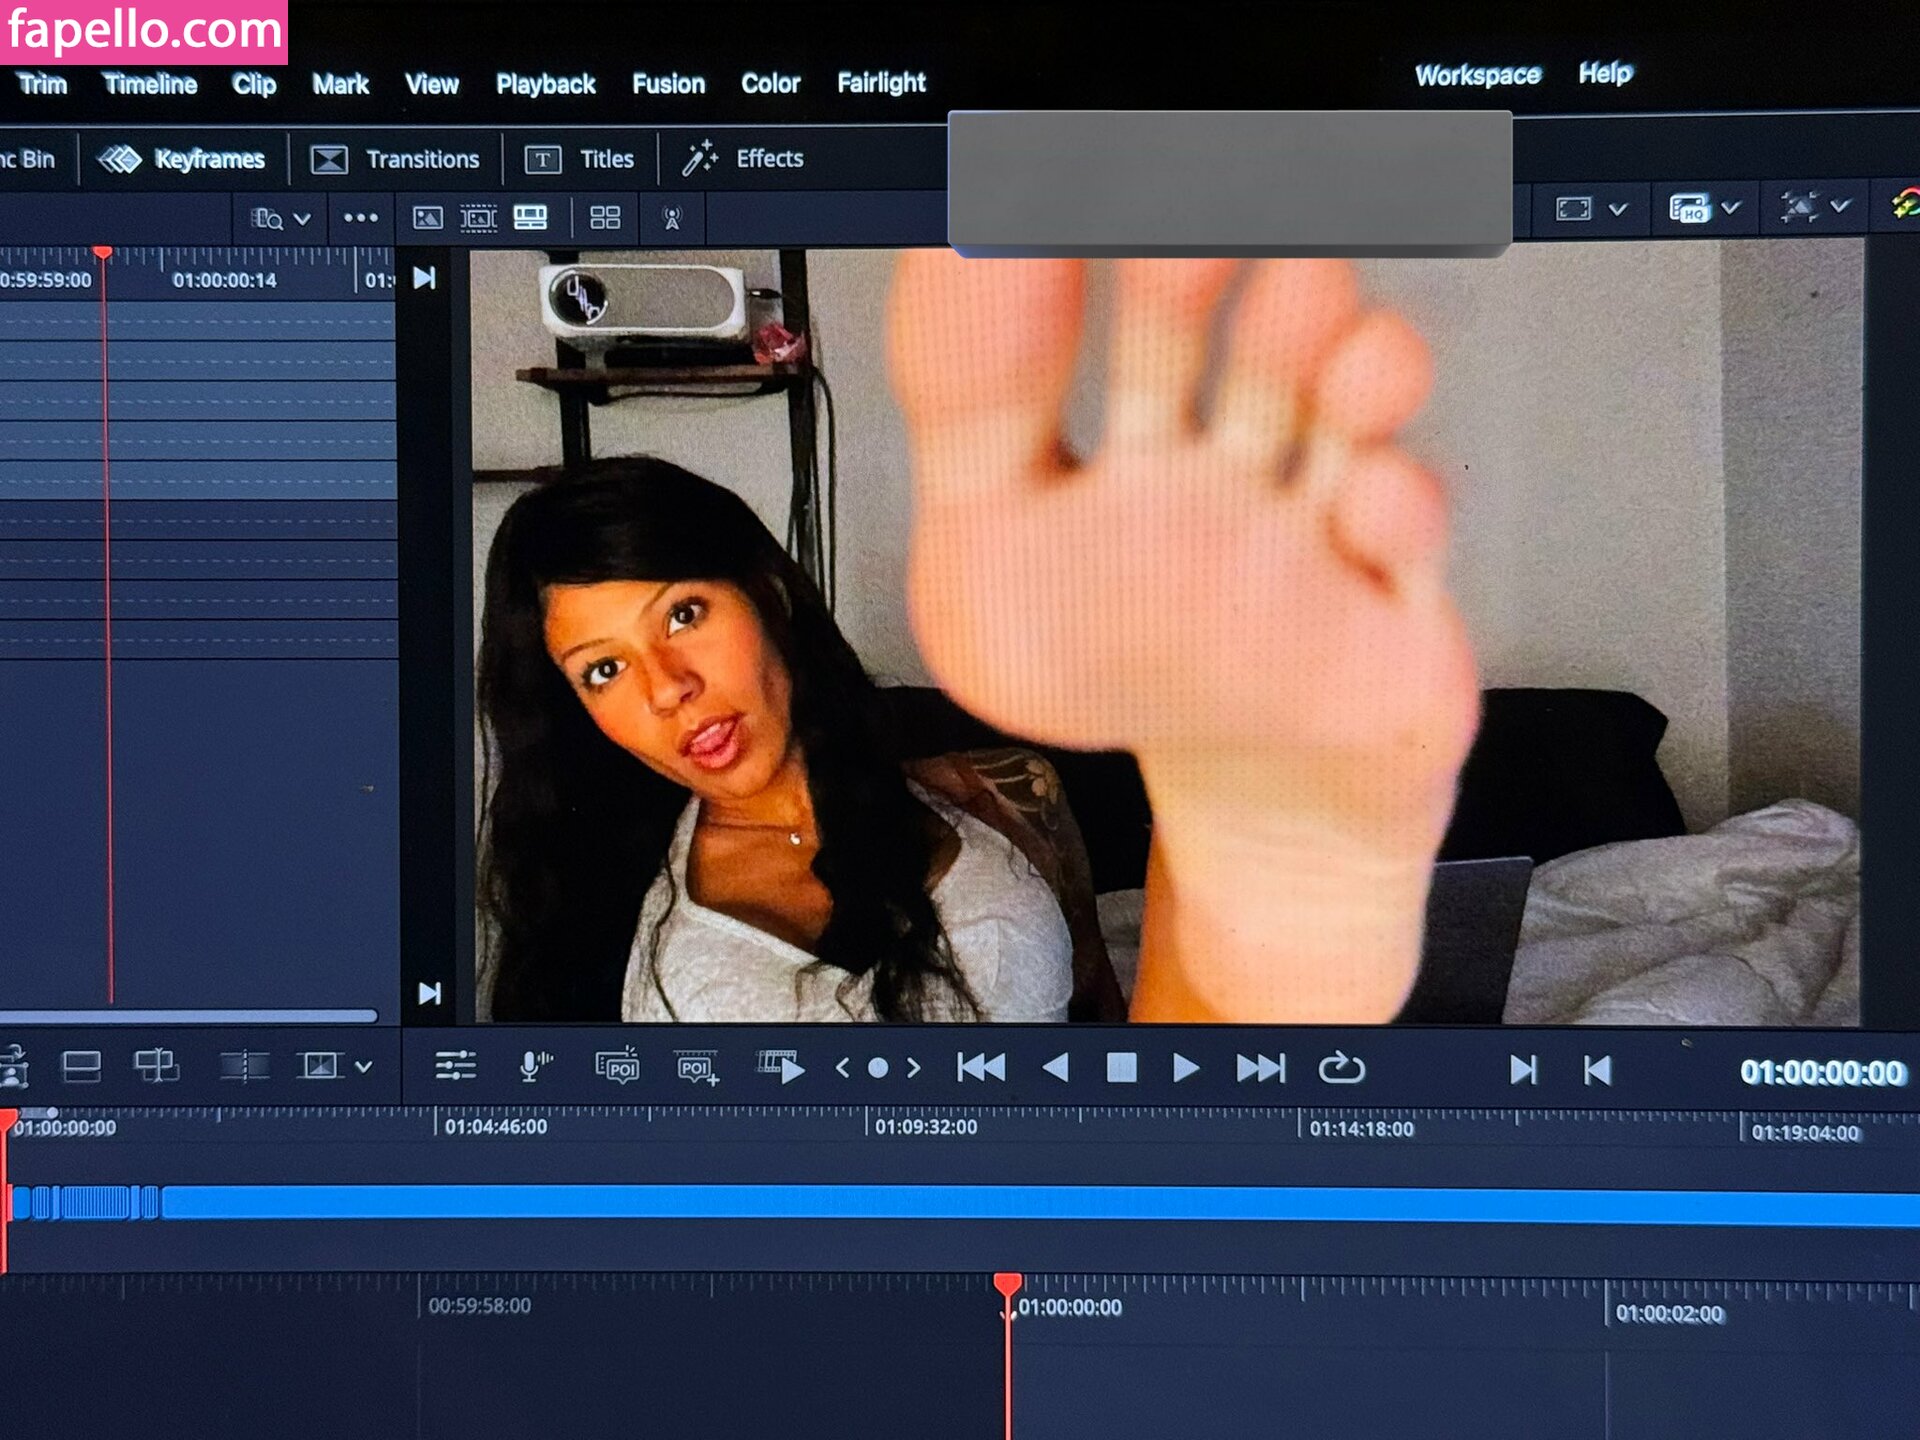Expand the viewer fit-size dropdown arrow

click(1617, 209)
